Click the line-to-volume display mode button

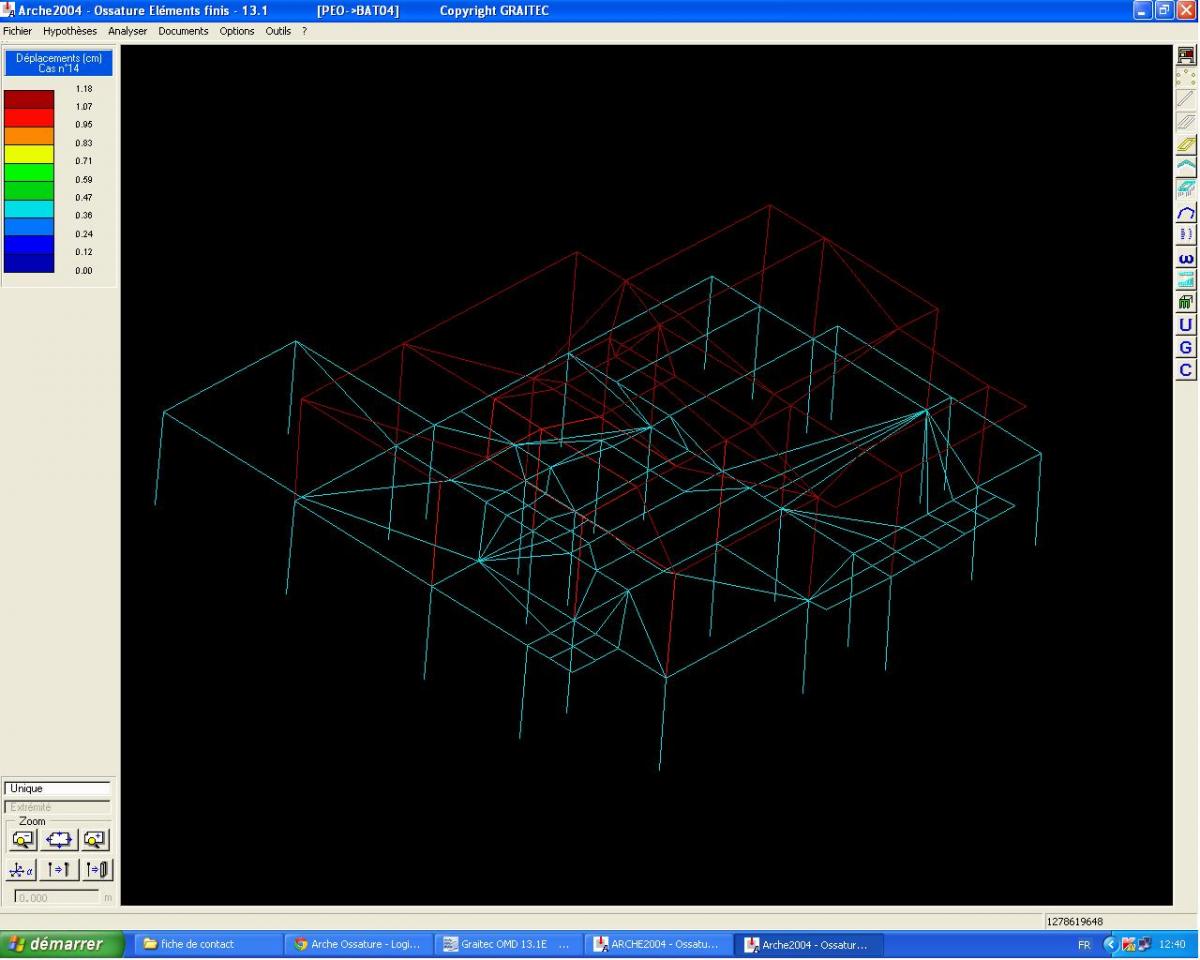(97, 870)
